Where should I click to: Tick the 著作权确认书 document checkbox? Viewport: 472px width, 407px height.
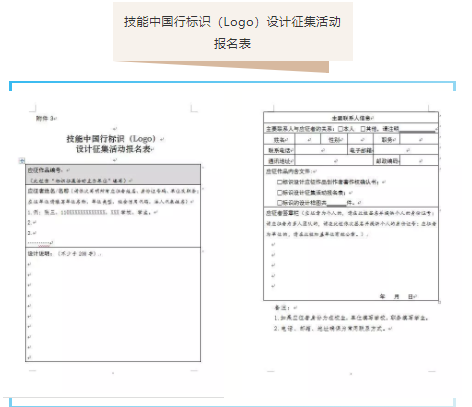click(280, 182)
